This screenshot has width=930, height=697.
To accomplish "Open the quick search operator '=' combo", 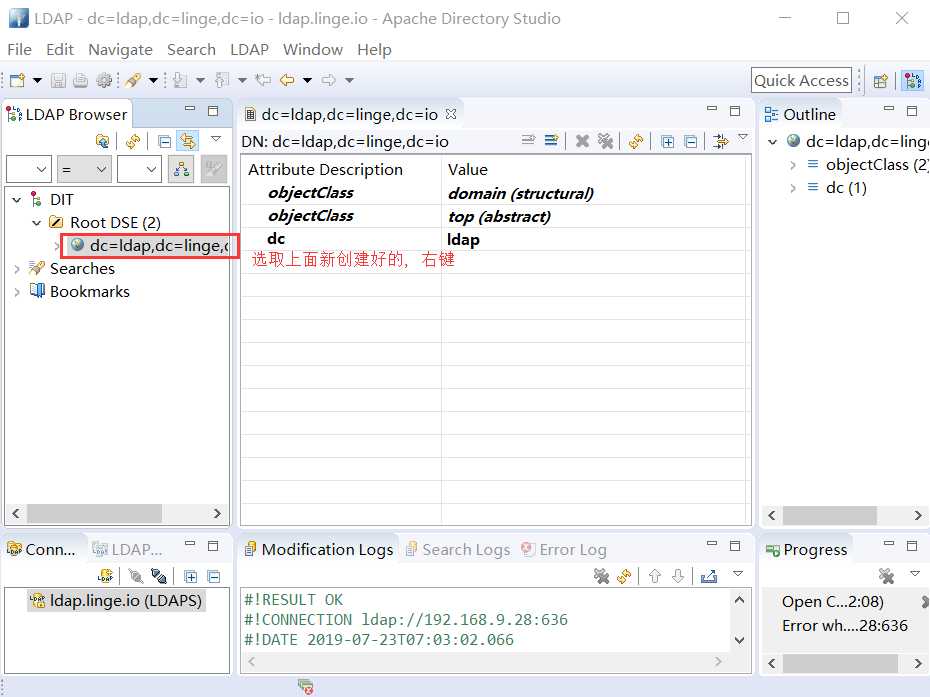I will coord(84,170).
